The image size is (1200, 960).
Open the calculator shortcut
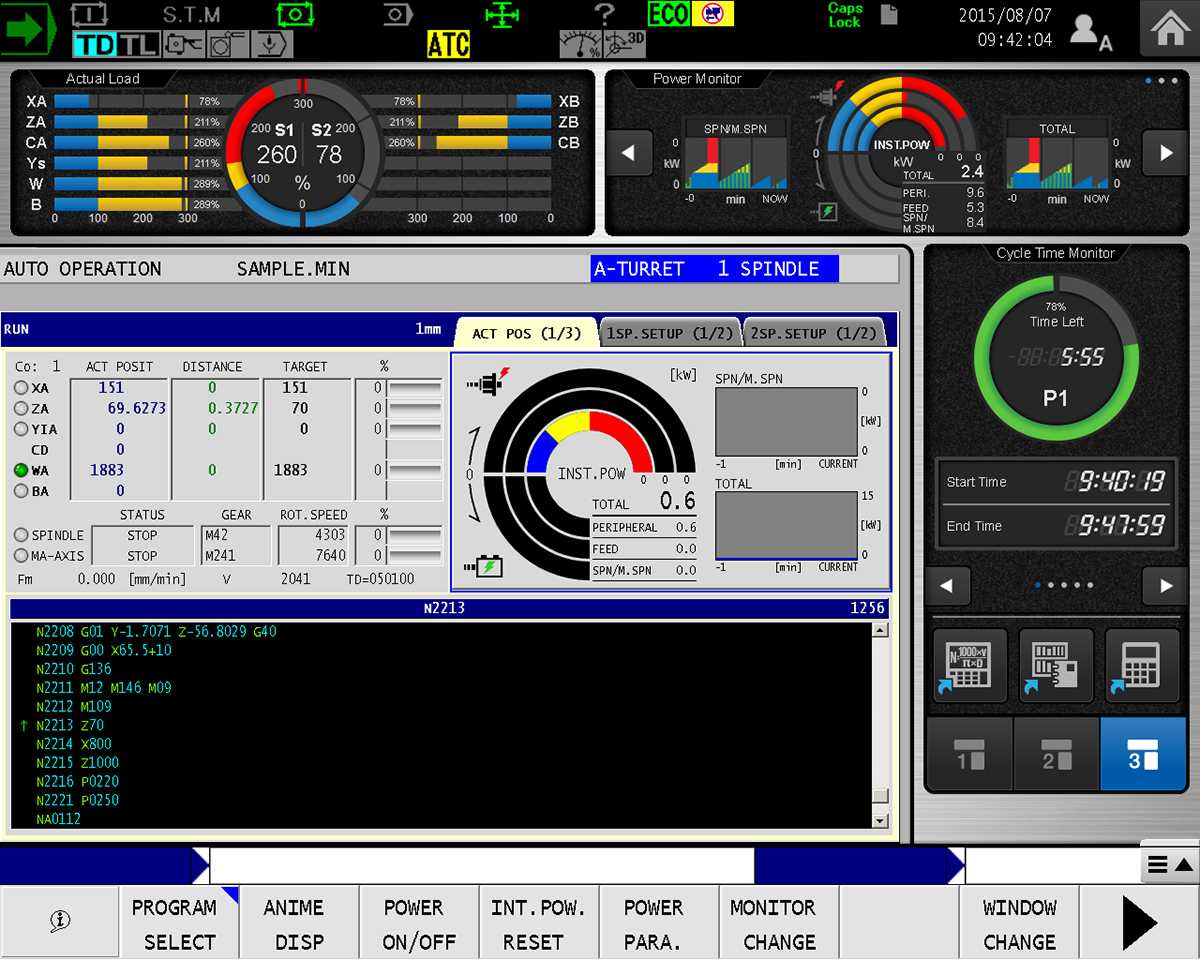1141,665
